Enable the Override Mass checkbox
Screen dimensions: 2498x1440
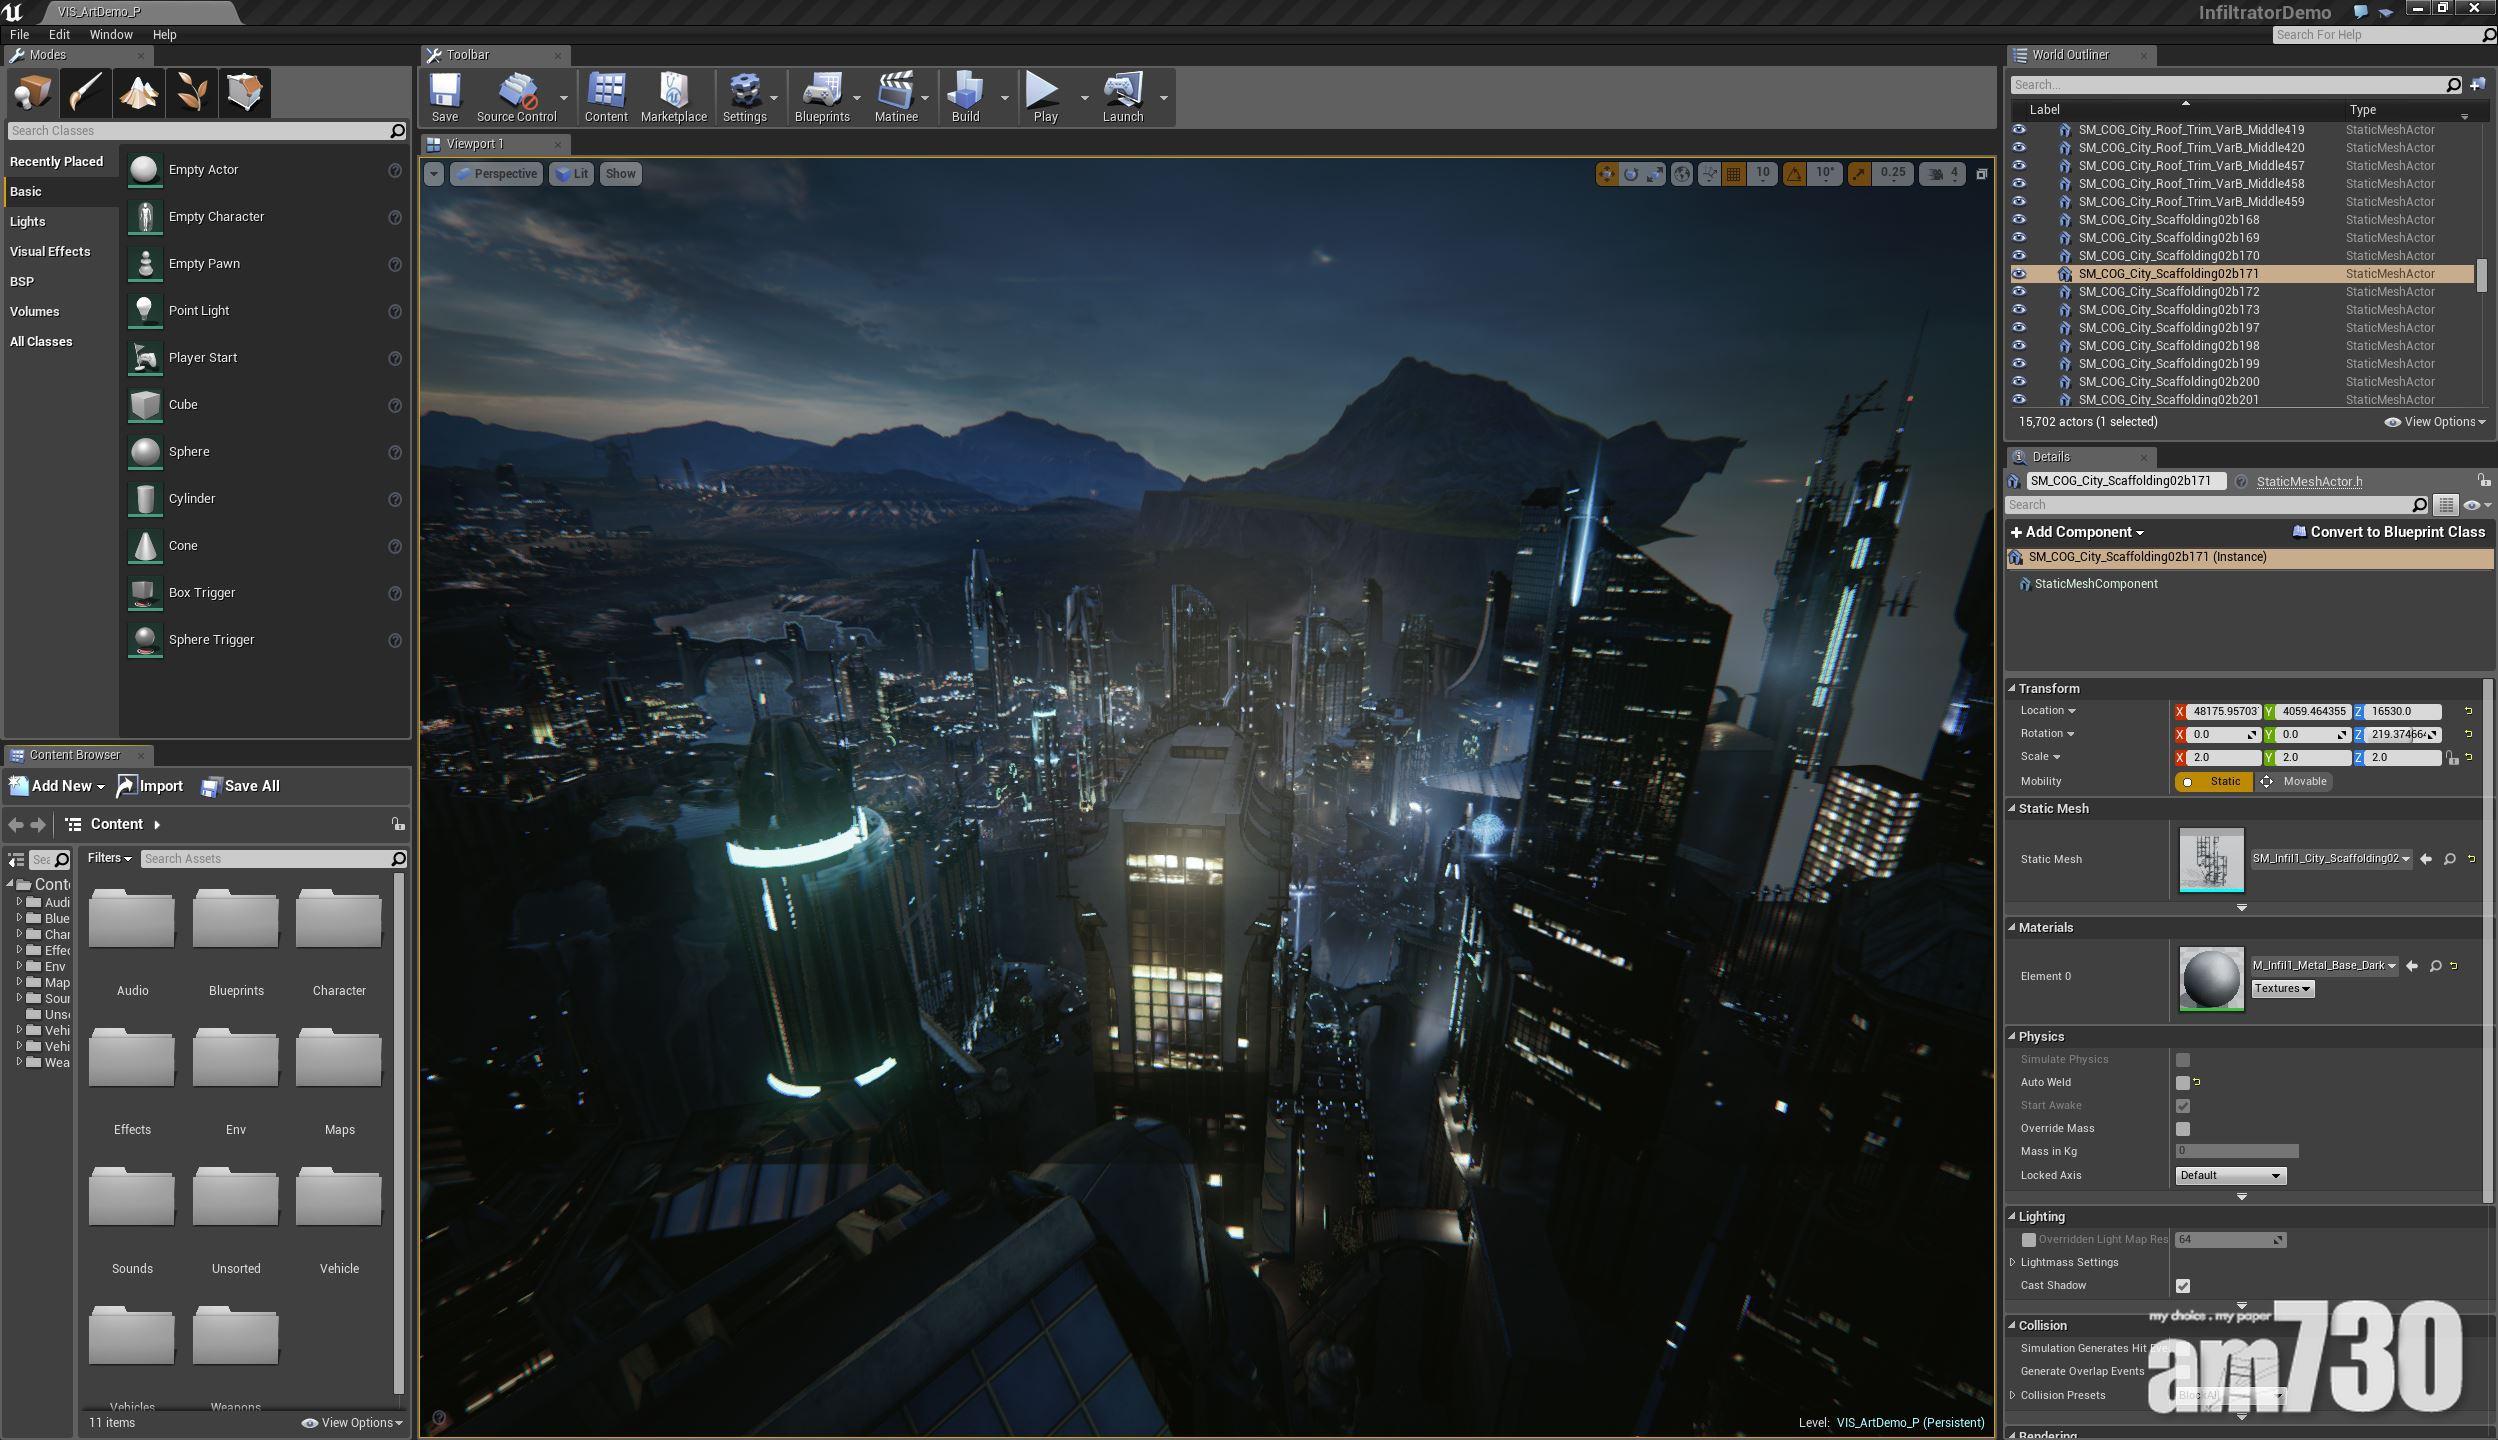(2183, 1129)
